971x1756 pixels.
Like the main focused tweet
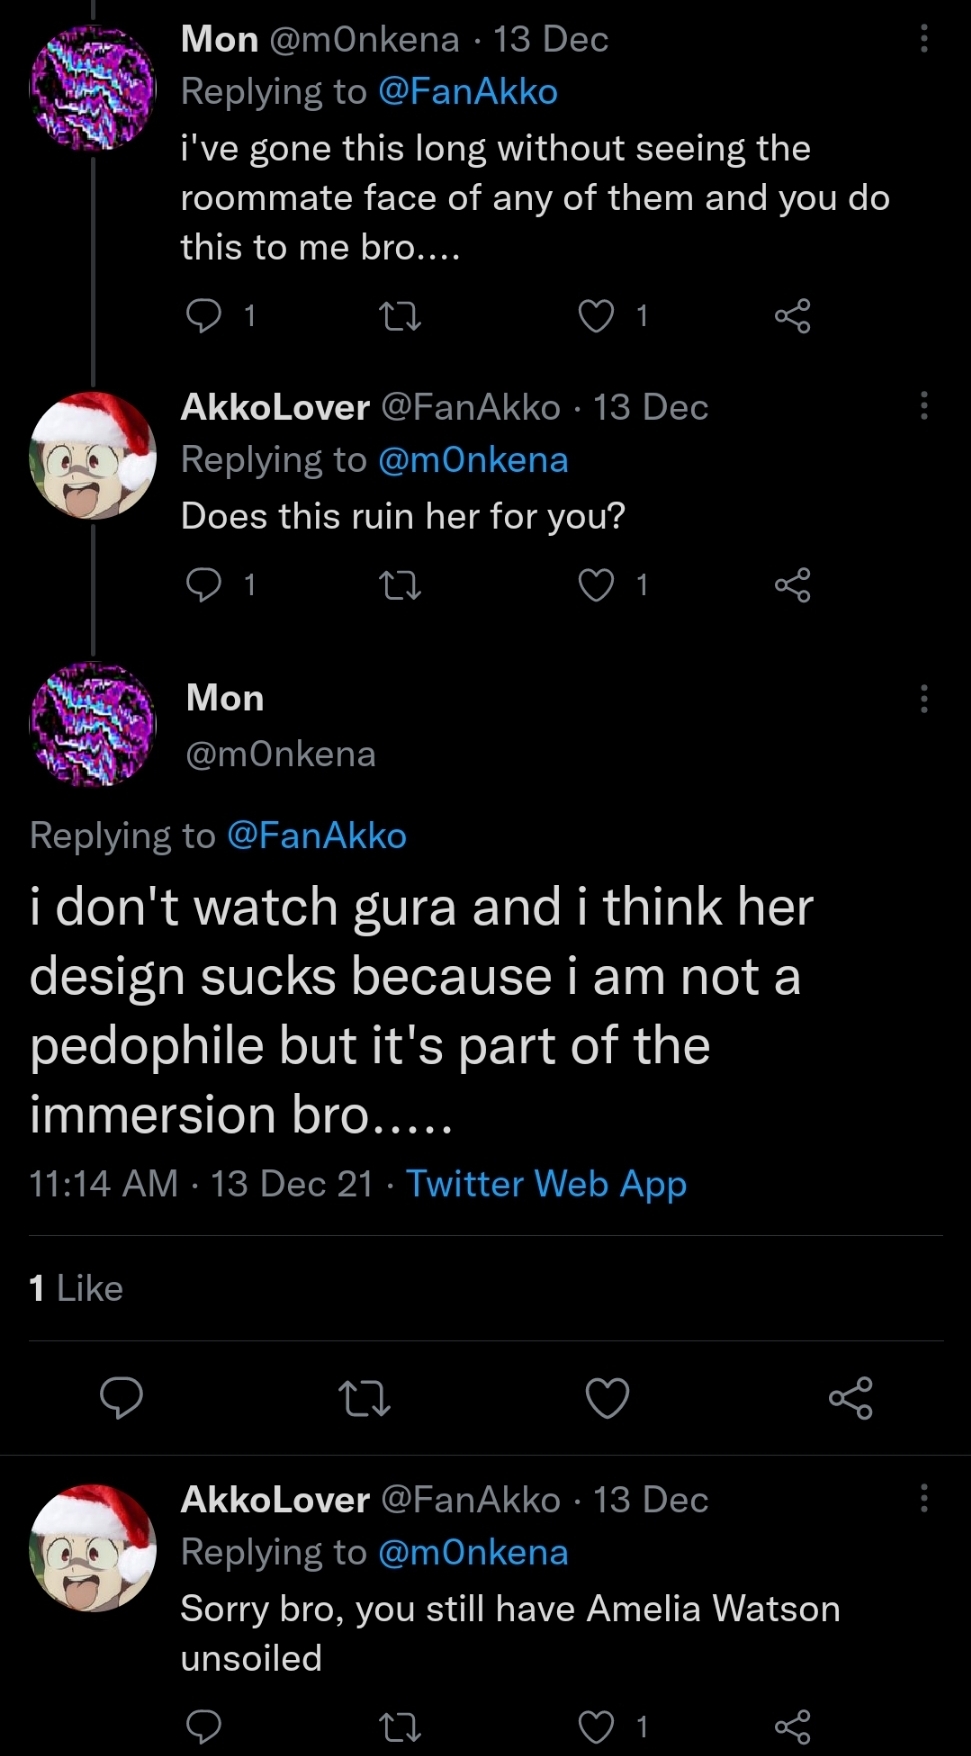(607, 1397)
